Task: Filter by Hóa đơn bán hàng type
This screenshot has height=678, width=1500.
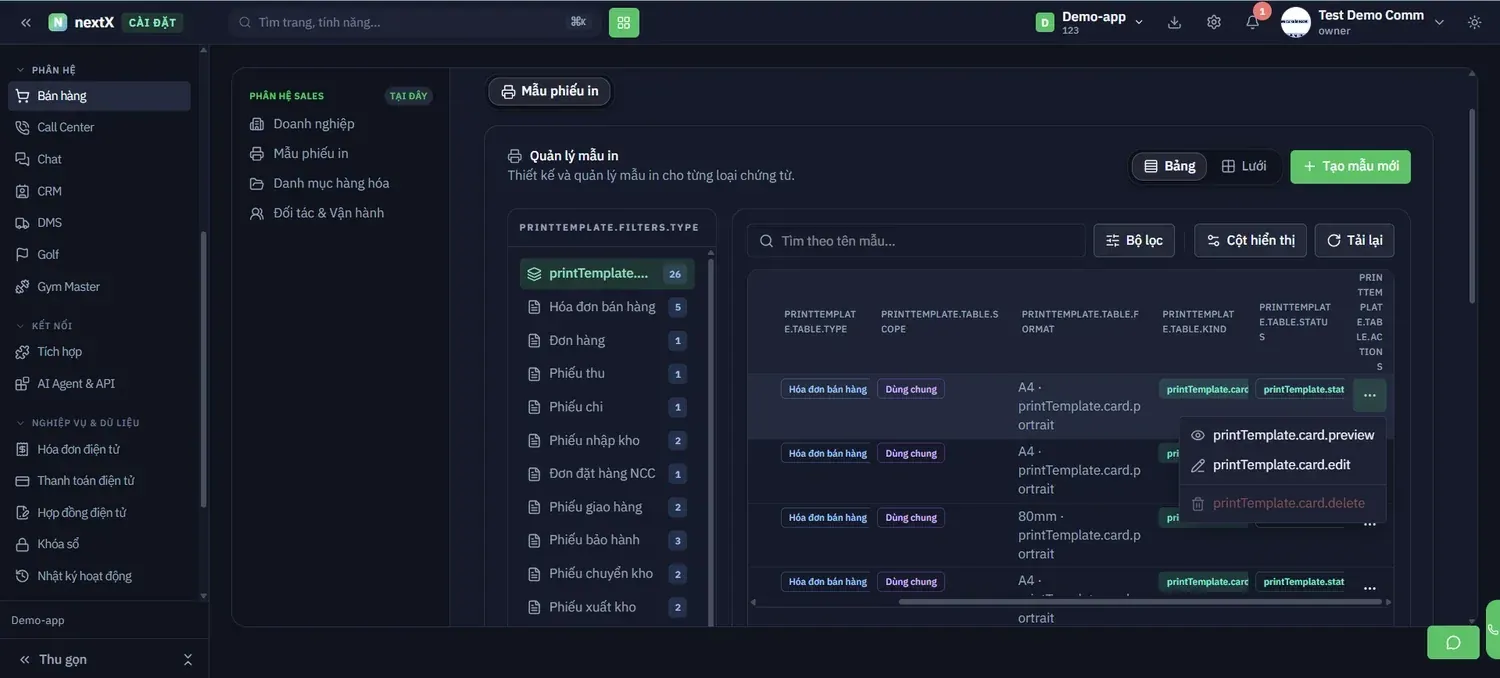Action: [607, 307]
